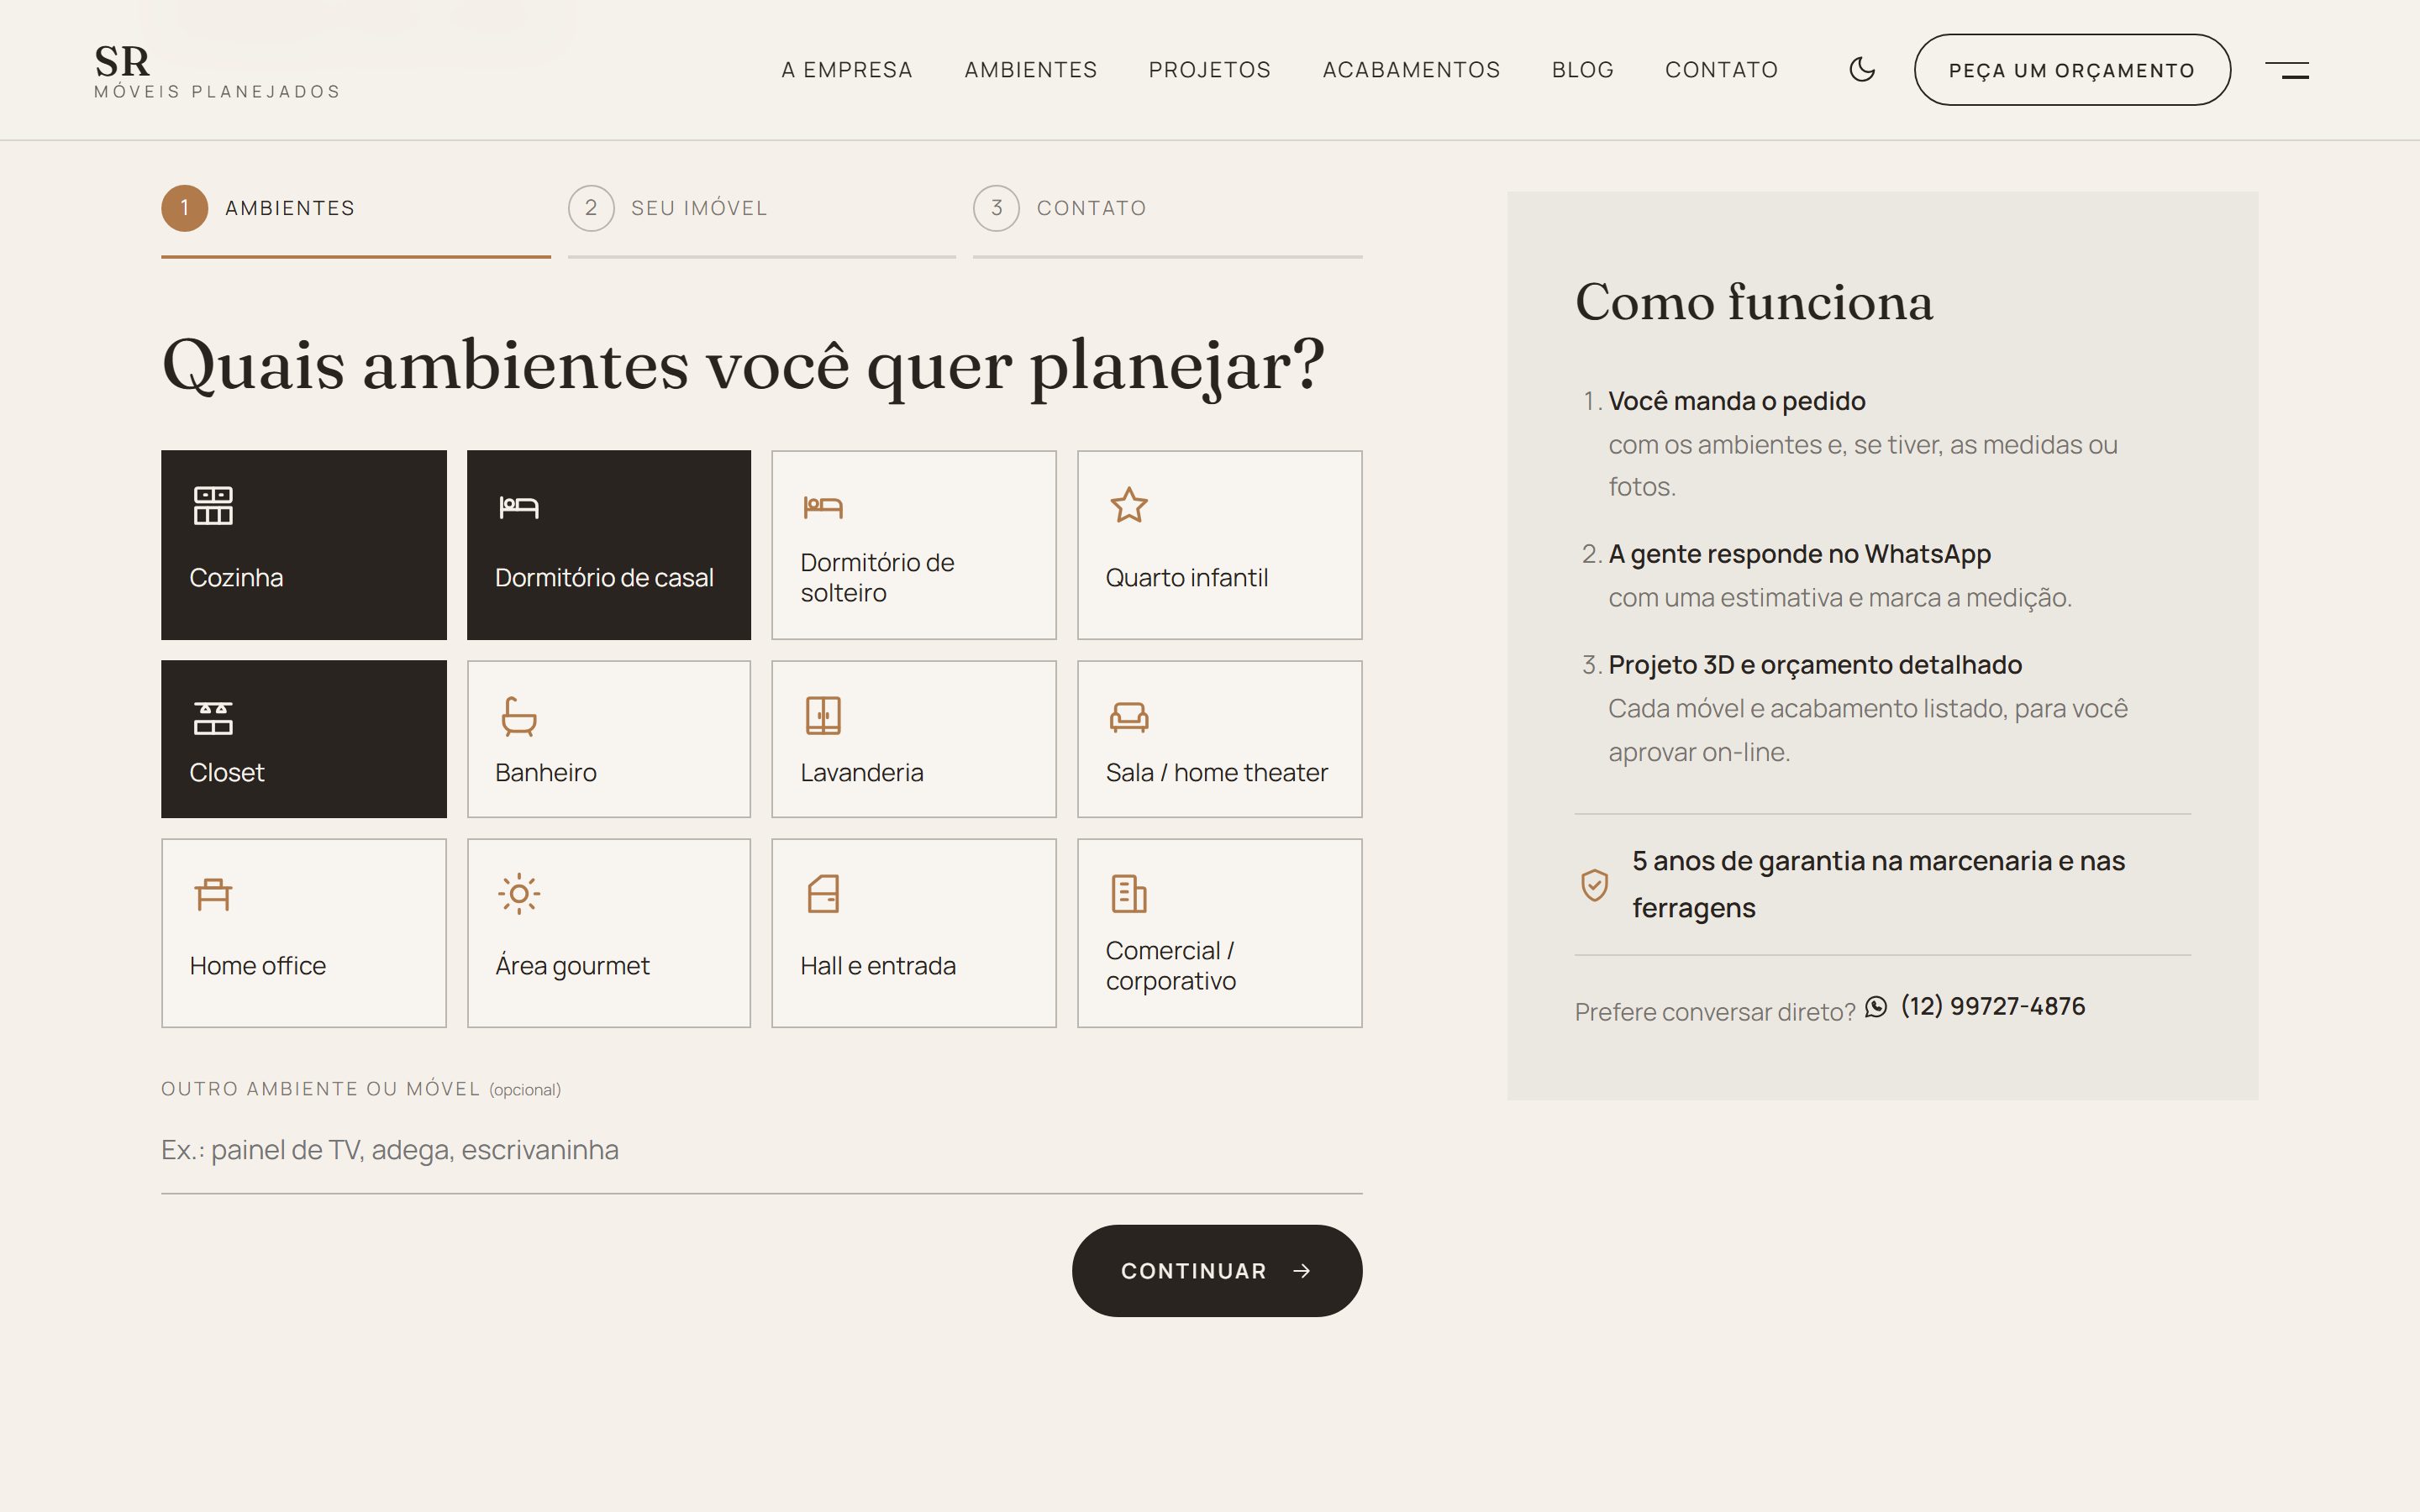The width and height of the screenshot is (2420, 1512).
Task: Select the Hall e entrada card
Action: 914,933
